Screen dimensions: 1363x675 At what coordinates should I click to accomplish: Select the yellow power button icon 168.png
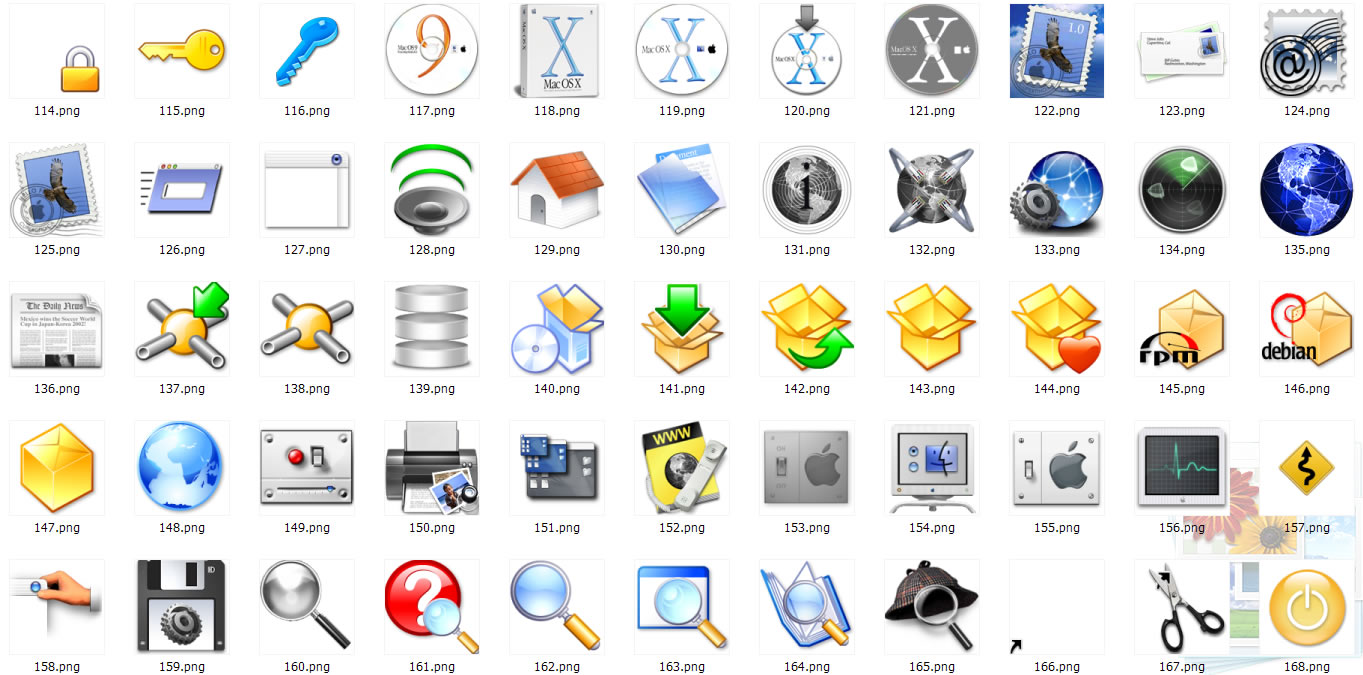[x=1307, y=607]
